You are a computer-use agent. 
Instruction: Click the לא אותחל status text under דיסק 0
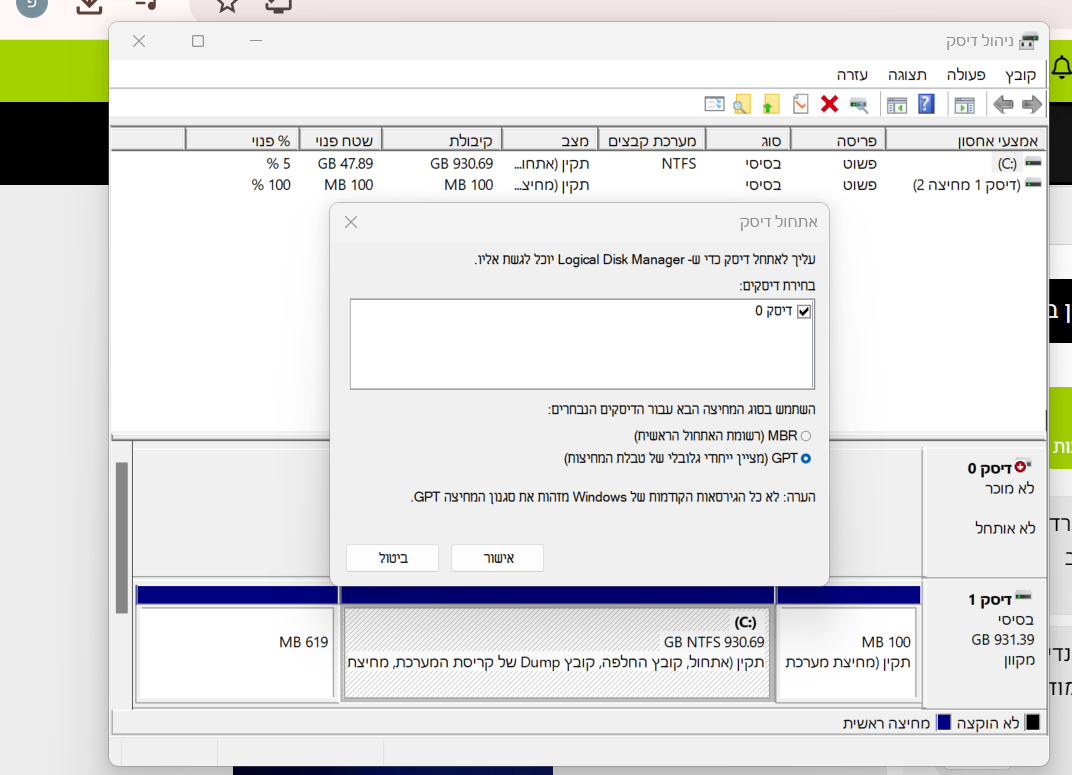[1005, 528]
